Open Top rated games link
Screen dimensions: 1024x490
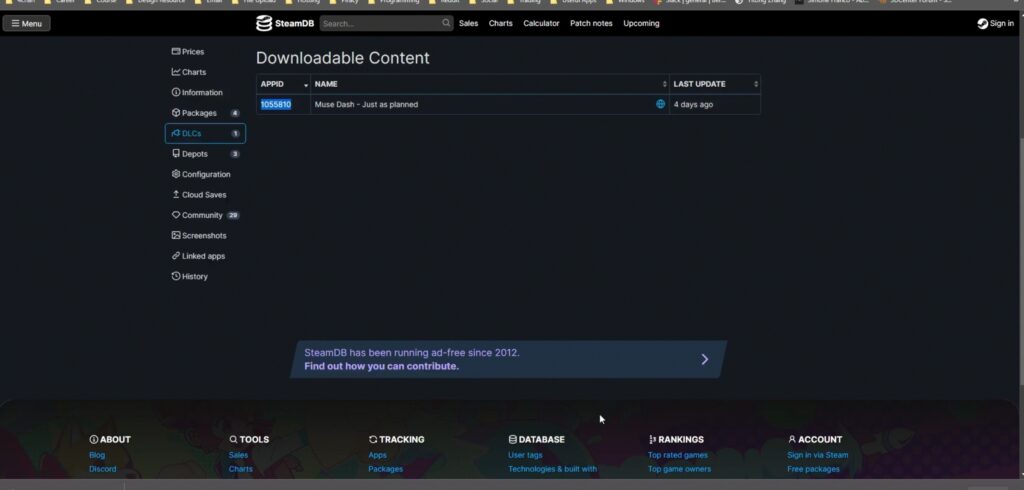point(678,455)
